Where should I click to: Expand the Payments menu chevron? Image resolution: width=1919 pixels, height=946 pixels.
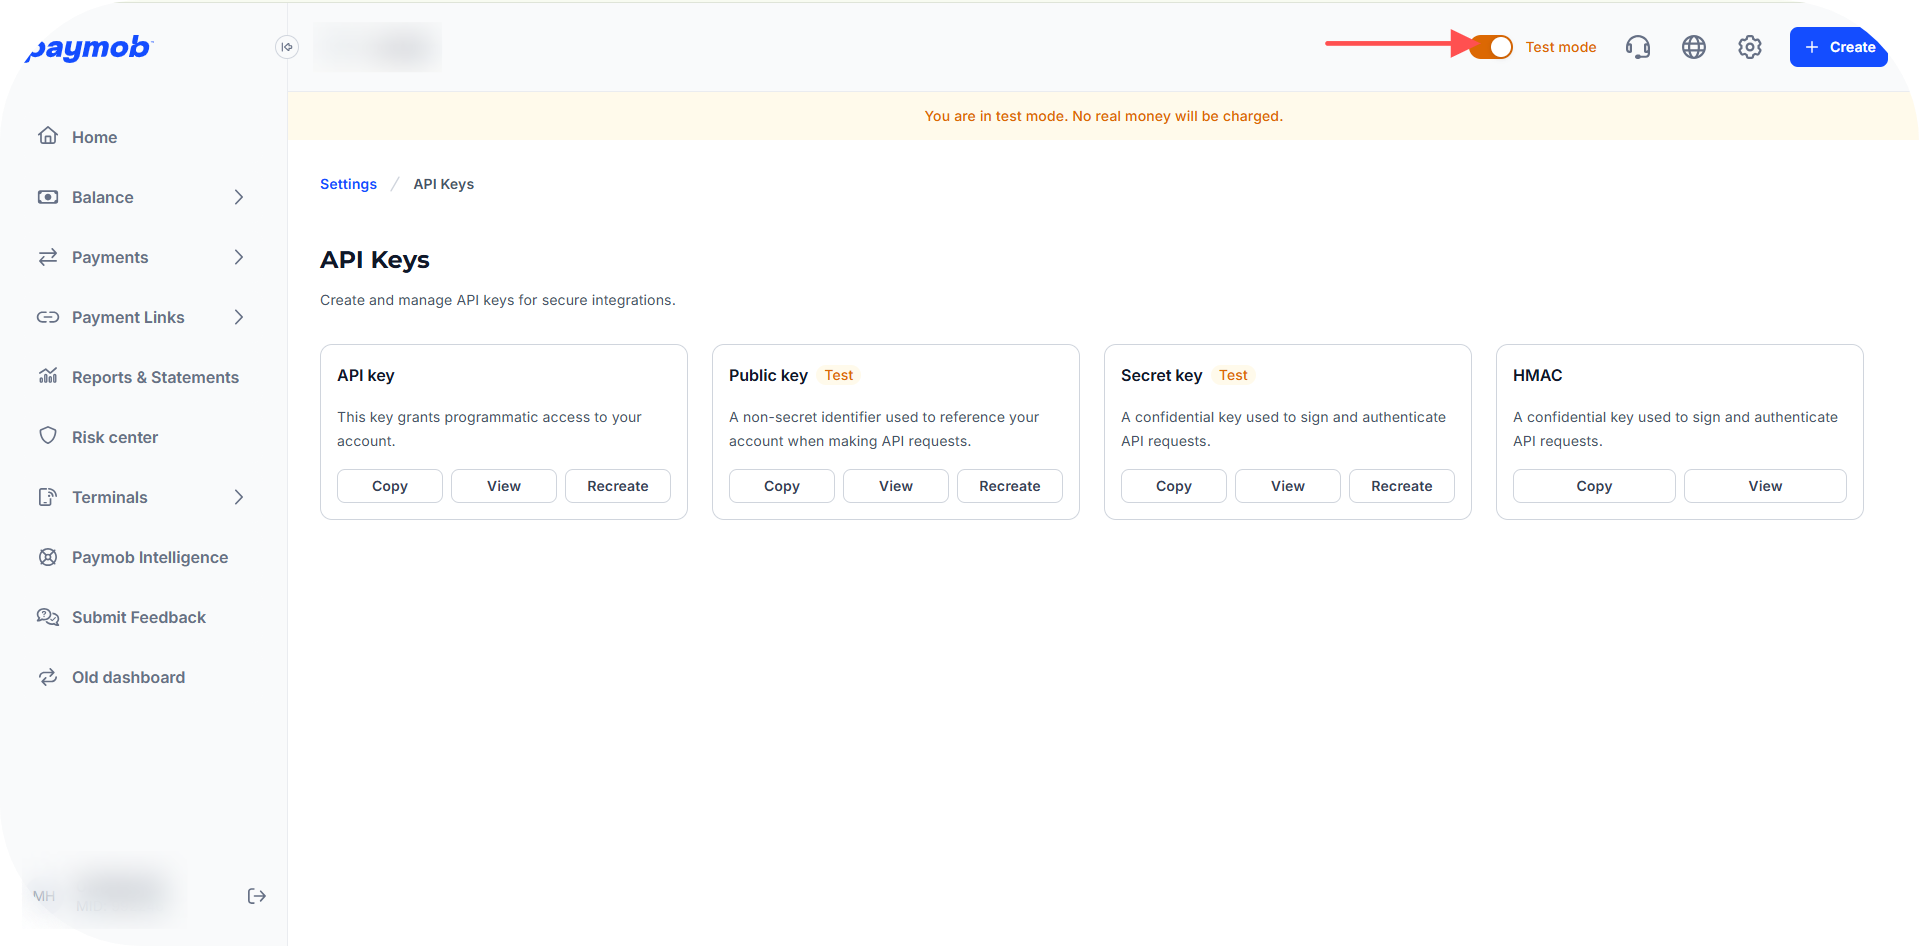tap(239, 257)
